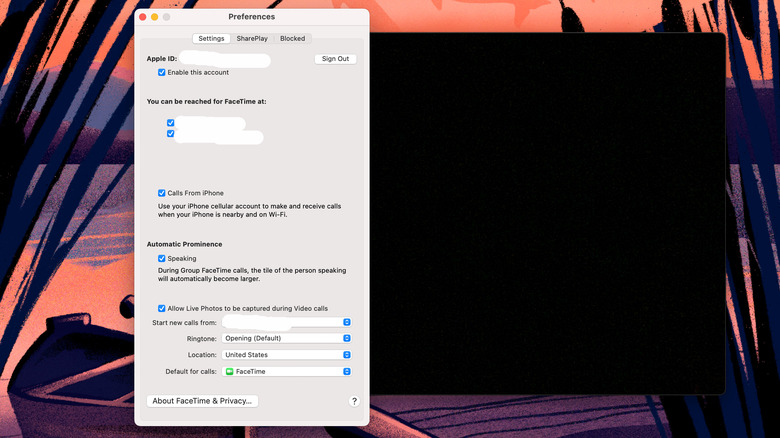Toggle the first FaceTime reachable address checkbox
Screen dimensions: 780x438
tap(171, 122)
